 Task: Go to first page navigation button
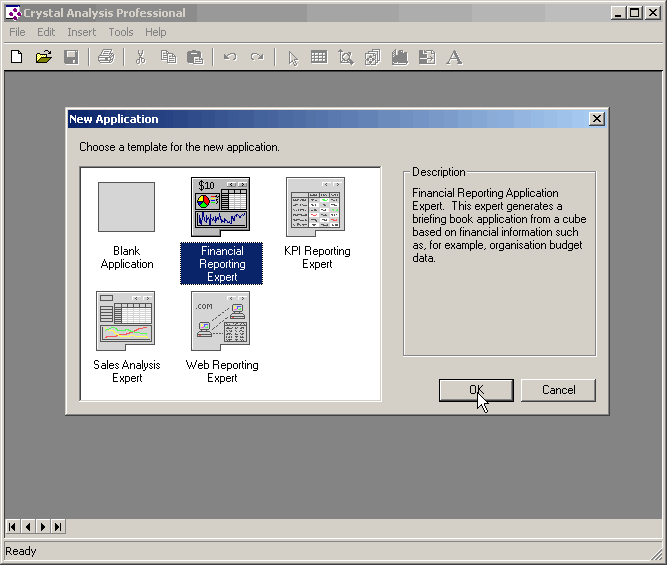(13, 527)
